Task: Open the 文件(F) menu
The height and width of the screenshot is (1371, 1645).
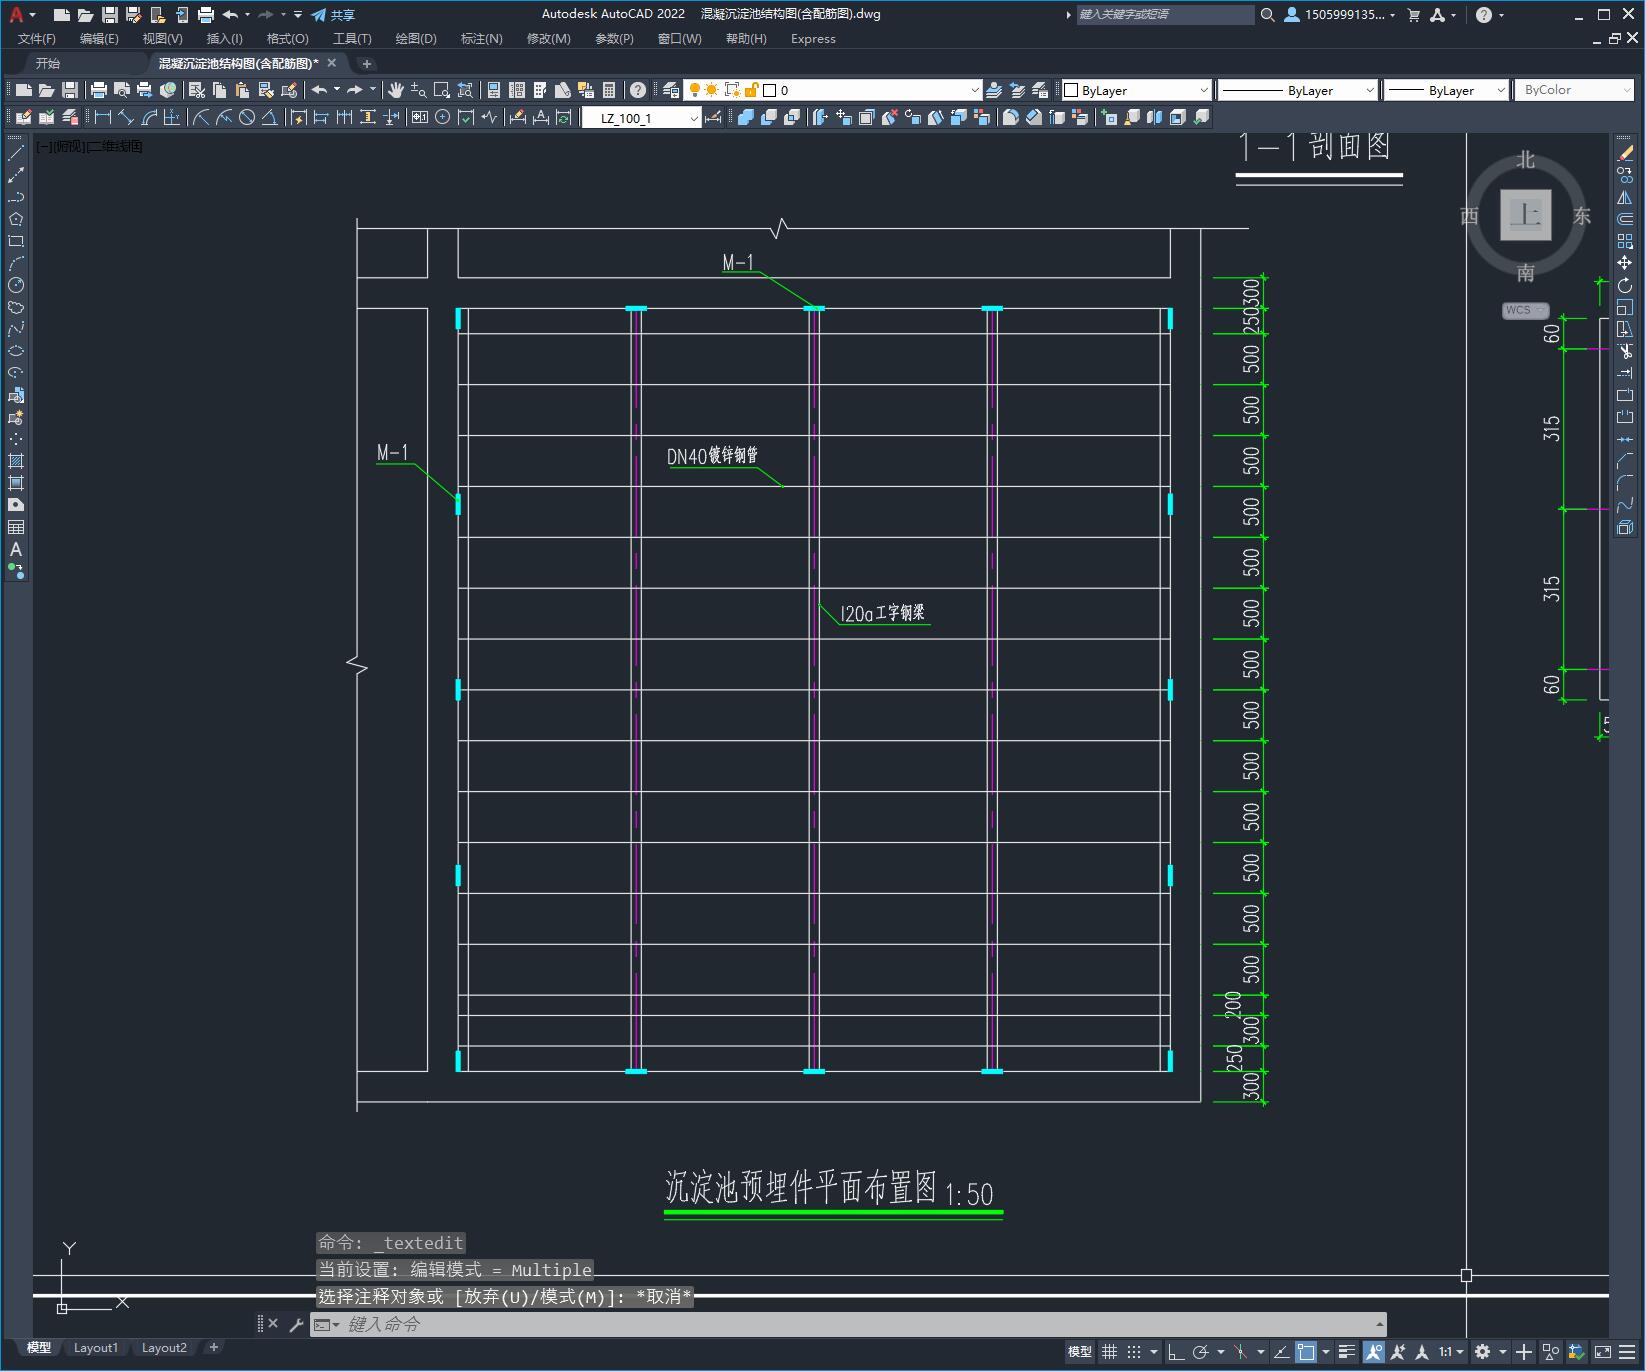Action: pos(37,39)
